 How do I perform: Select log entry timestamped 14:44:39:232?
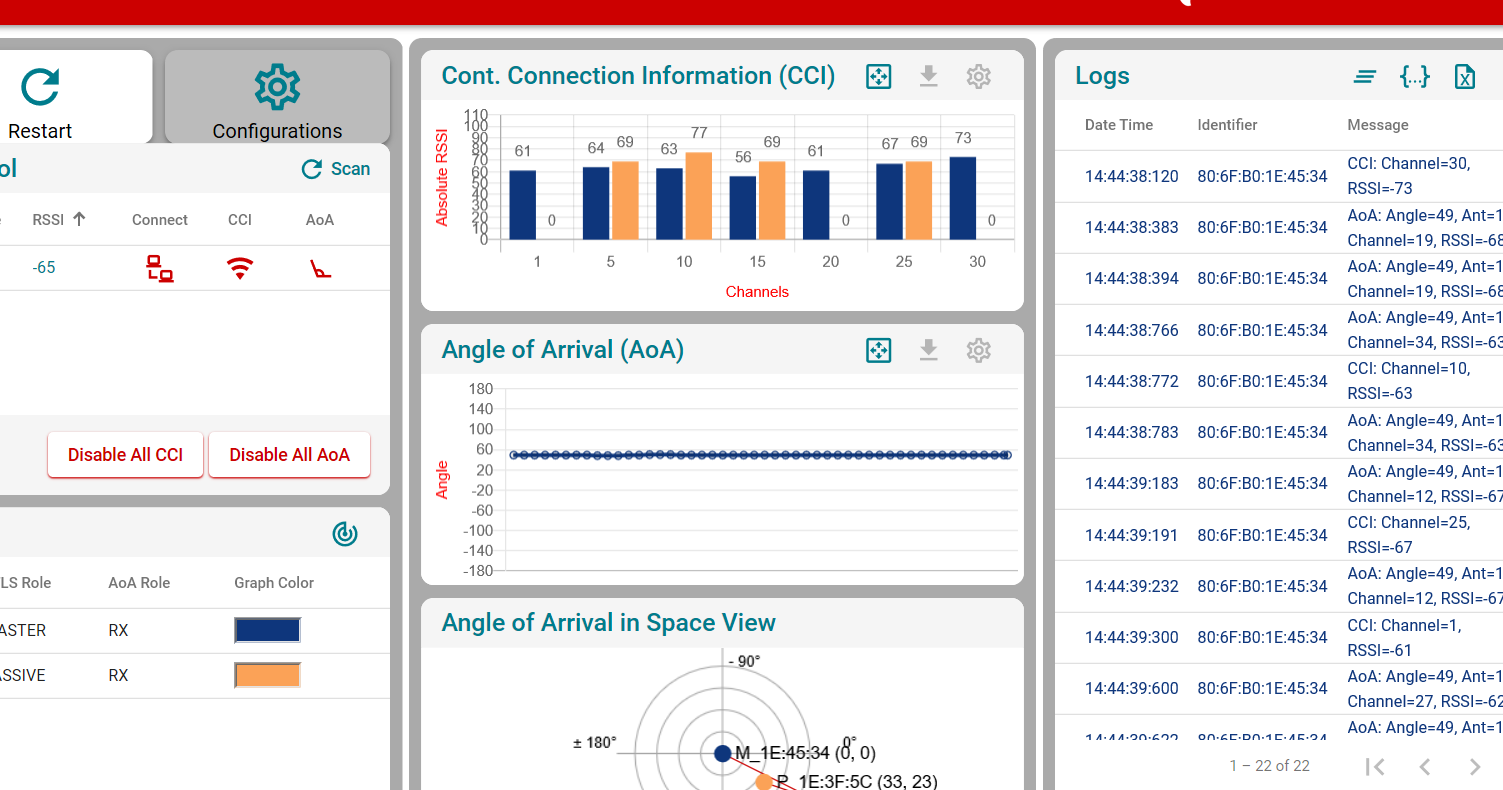click(x=1132, y=586)
